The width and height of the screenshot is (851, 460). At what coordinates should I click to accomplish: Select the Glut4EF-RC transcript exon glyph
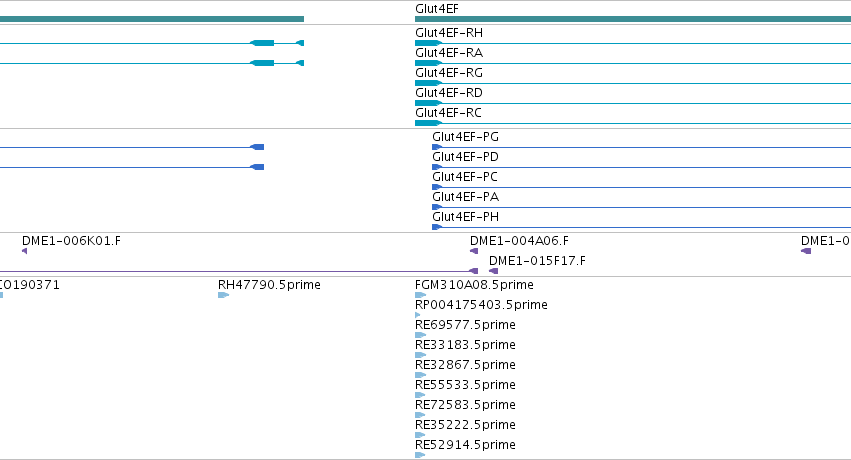tap(428, 123)
